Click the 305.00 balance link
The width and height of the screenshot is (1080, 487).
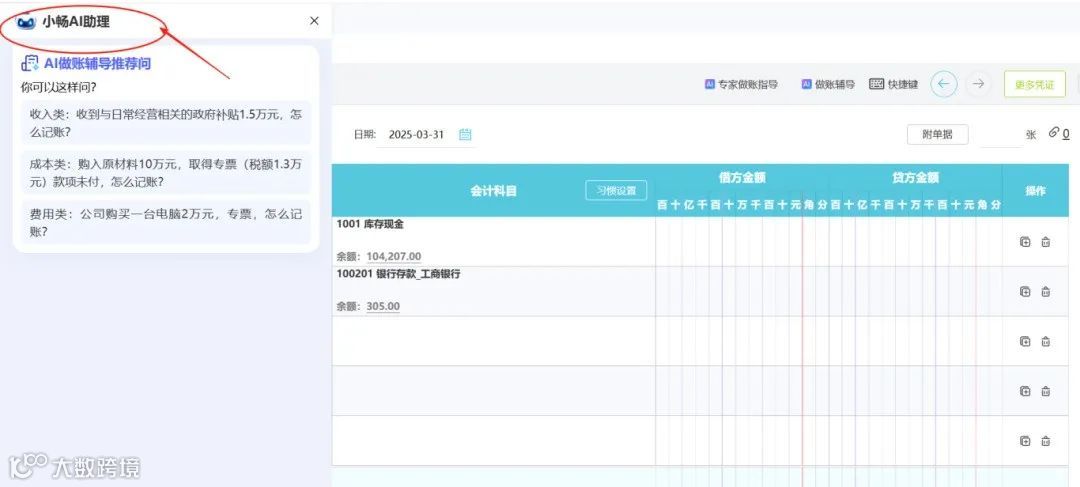click(383, 306)
